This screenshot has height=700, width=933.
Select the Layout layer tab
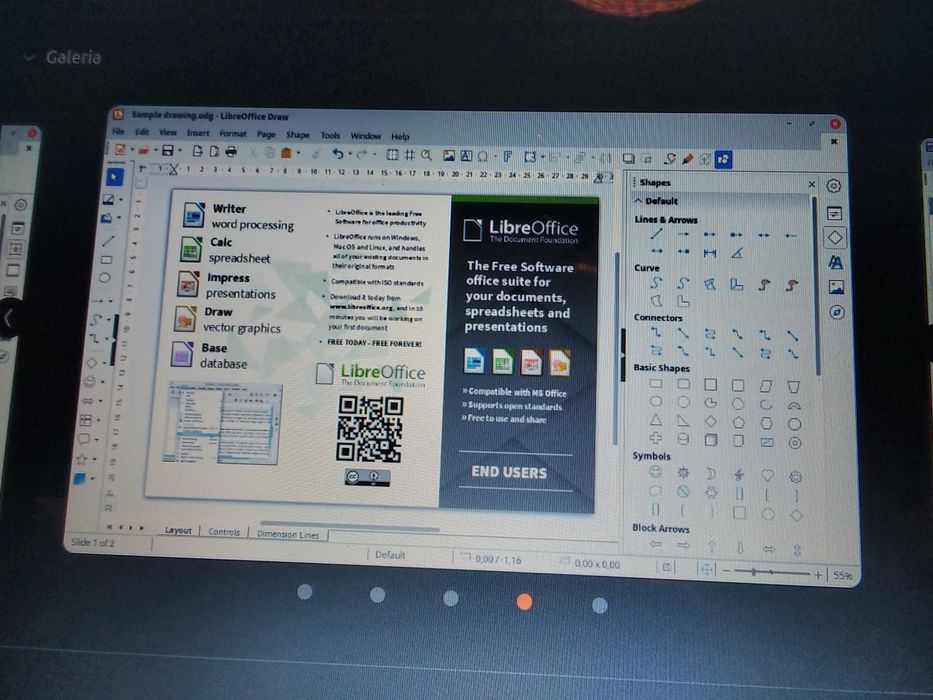point(178,530)
